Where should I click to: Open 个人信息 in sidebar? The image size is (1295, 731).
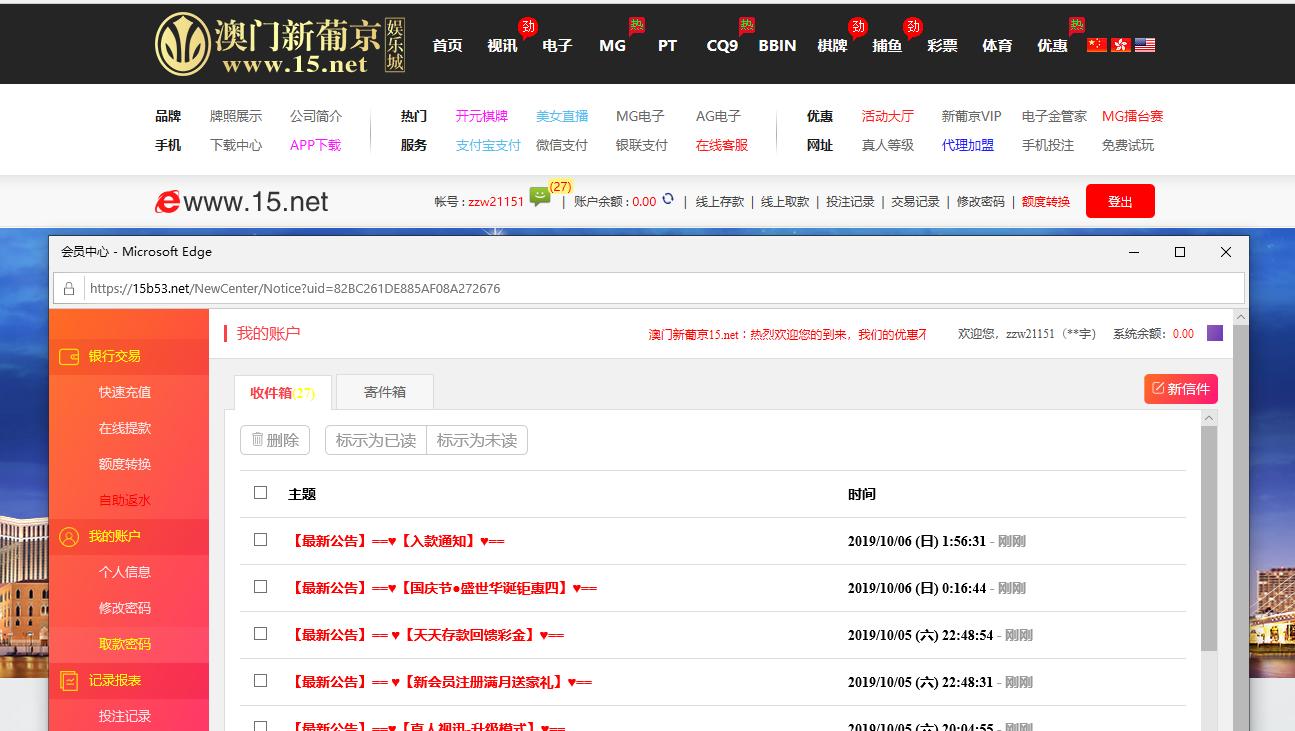pyautogui.click(x=125, y=572)
